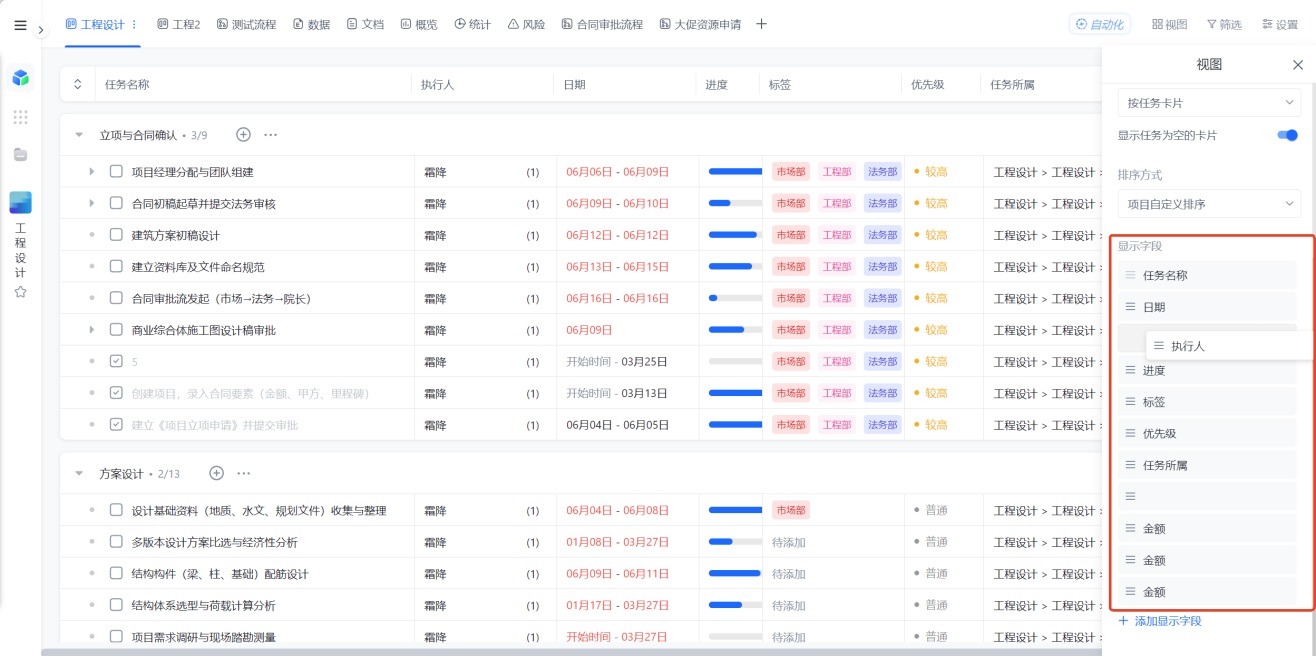Click the horizontal scrollbar at bottom

(570, 652)
